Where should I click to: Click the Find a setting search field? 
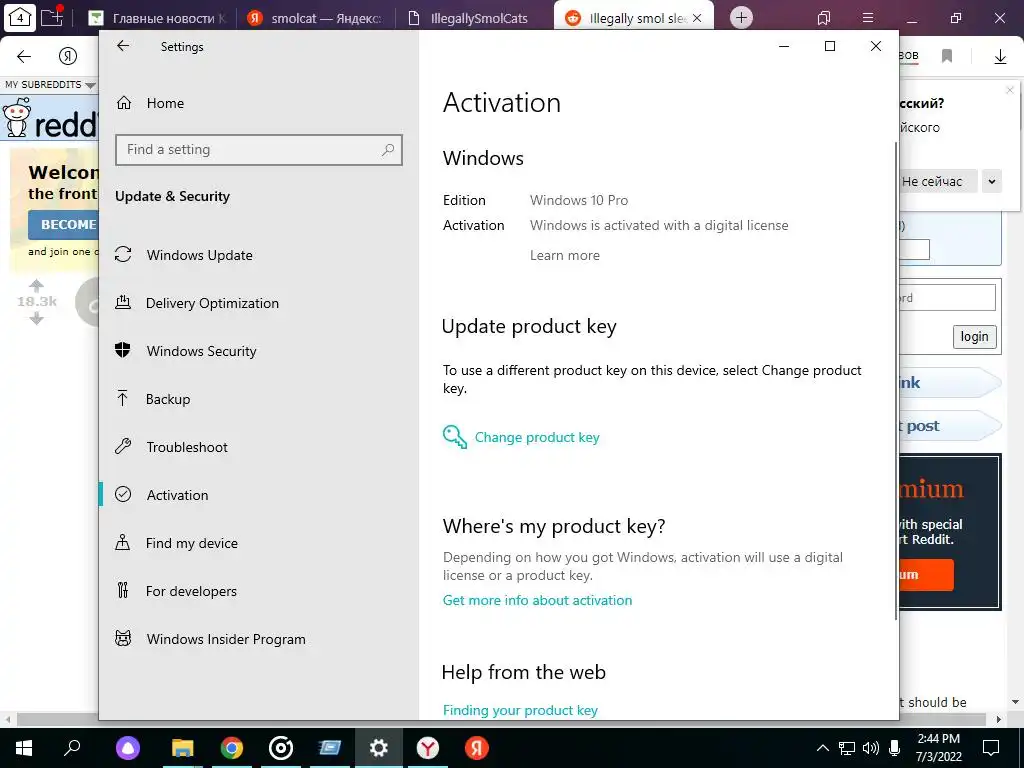click(259, 150)
